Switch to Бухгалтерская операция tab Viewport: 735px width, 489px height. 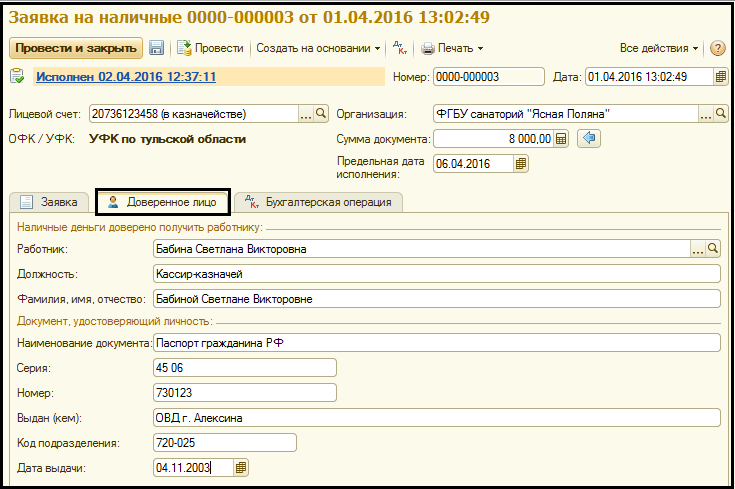(x=318, y=202)
